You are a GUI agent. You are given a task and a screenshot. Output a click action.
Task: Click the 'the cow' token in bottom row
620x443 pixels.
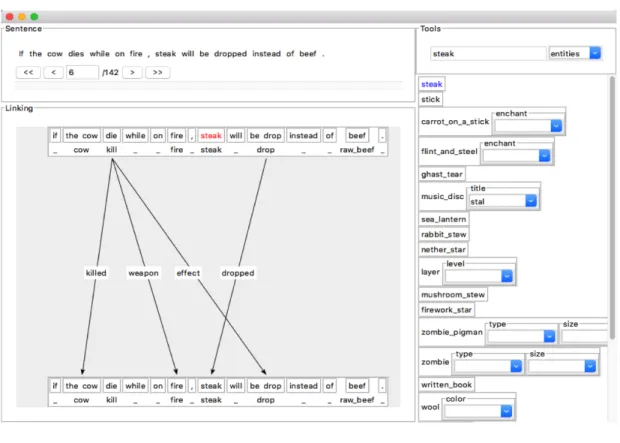[81, 386]
